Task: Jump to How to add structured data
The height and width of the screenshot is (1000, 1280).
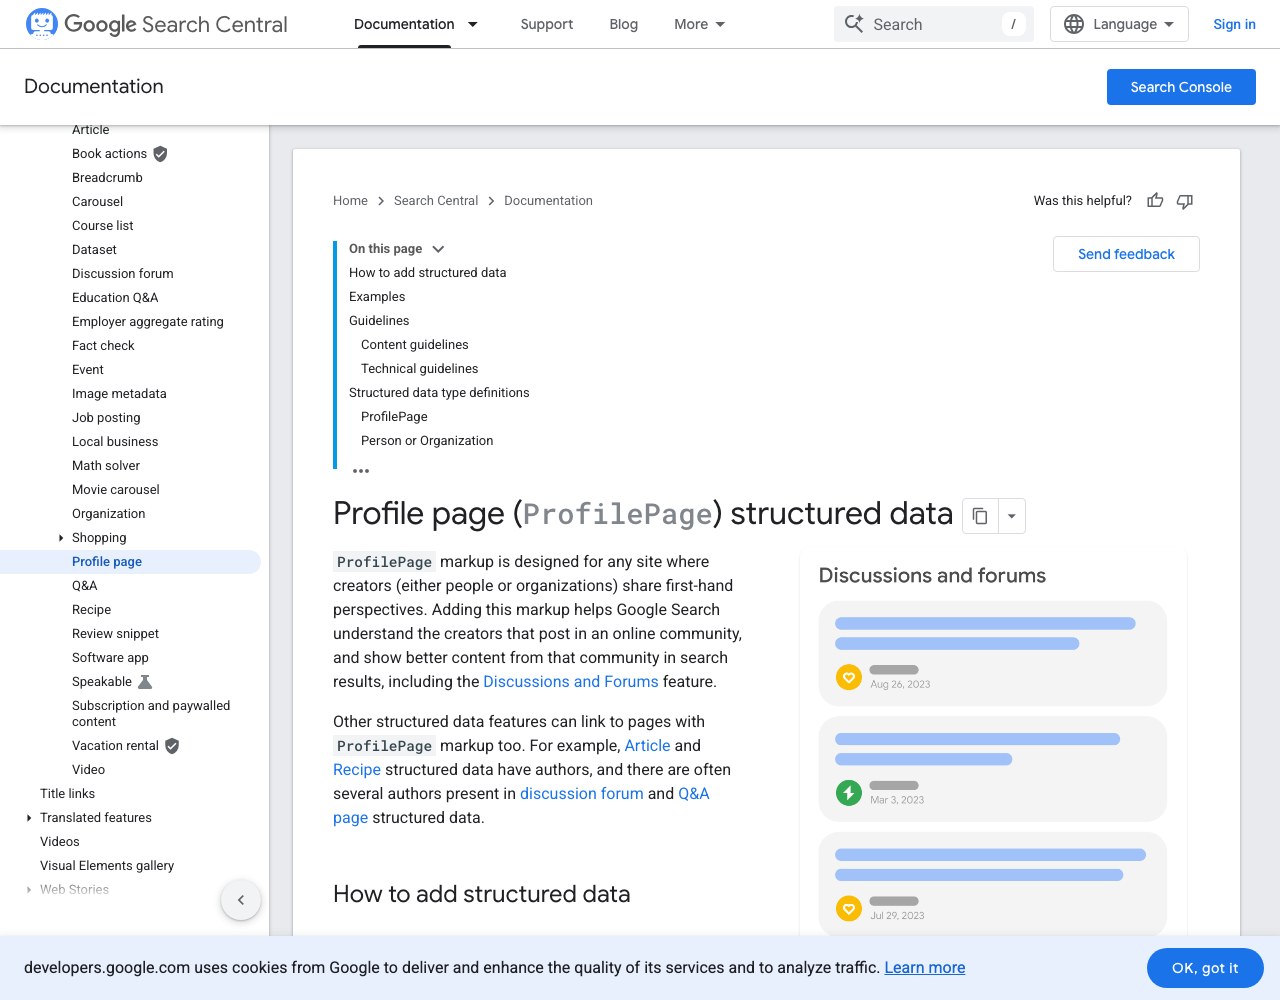Action: pos(428,273)
